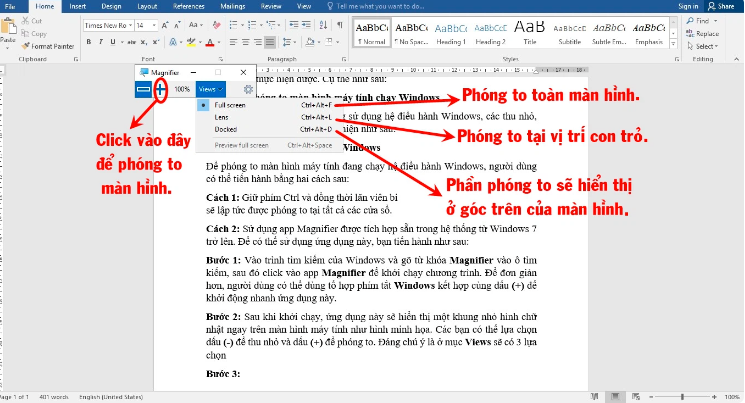Click Magnifier zoom out minus button

point(143,89)
